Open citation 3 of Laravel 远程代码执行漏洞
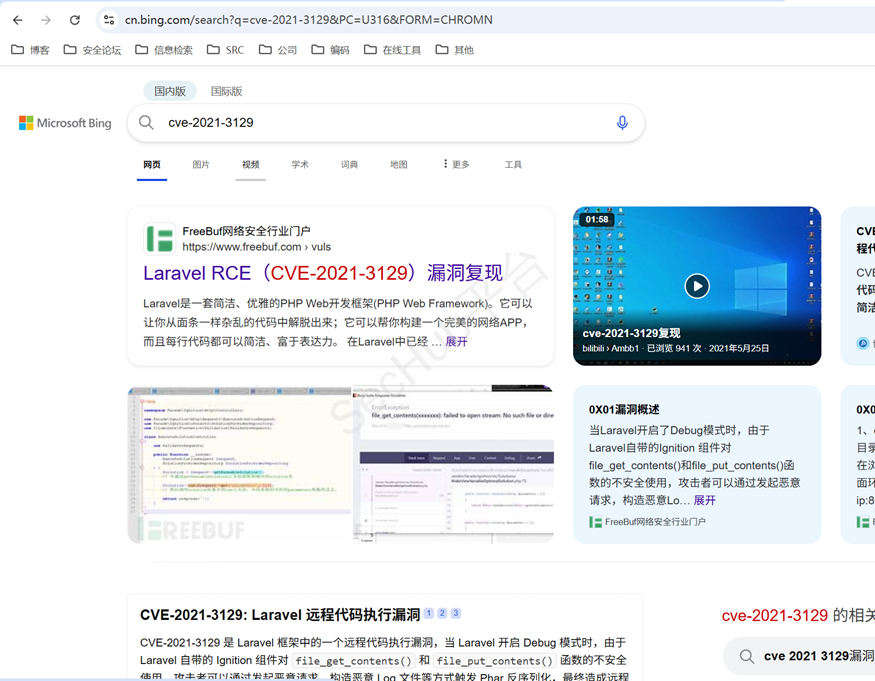The image size is (875, 681). point(455,613)
